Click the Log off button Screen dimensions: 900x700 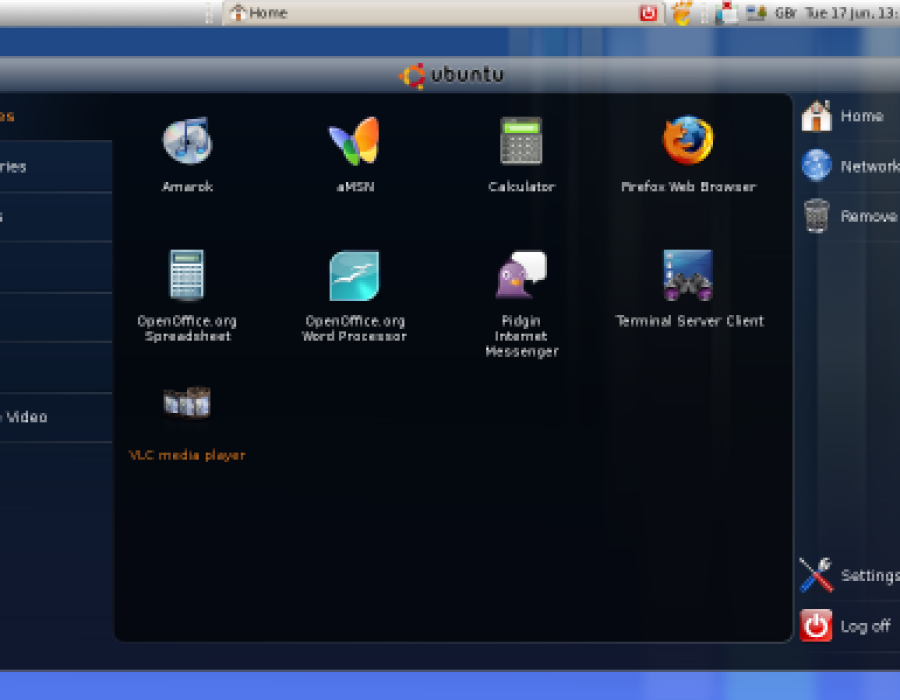[845, 625]
